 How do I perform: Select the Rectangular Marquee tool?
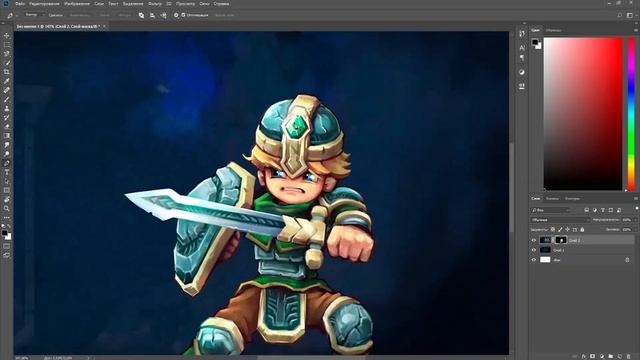(x=7, y=44)
